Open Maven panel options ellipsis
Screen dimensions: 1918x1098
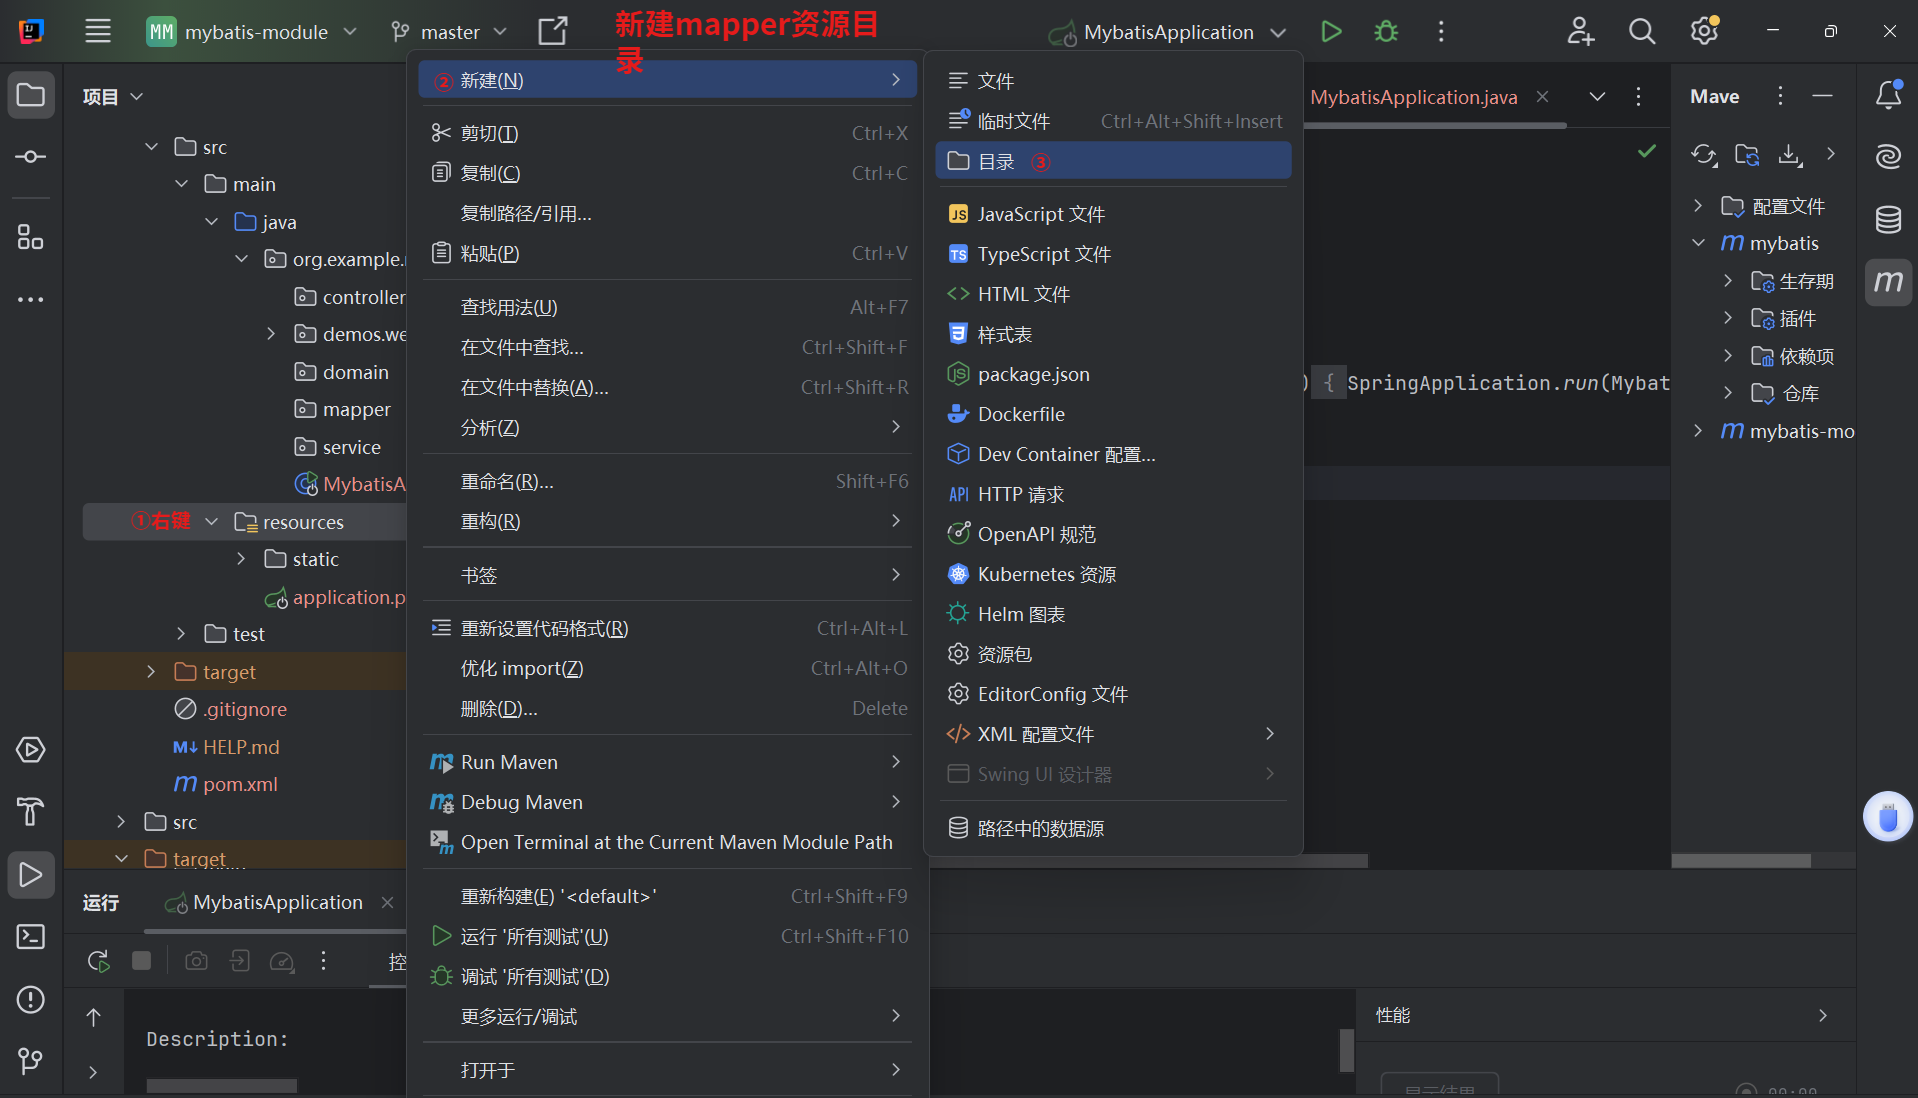pyautogui.click(x=1780, y=96)
